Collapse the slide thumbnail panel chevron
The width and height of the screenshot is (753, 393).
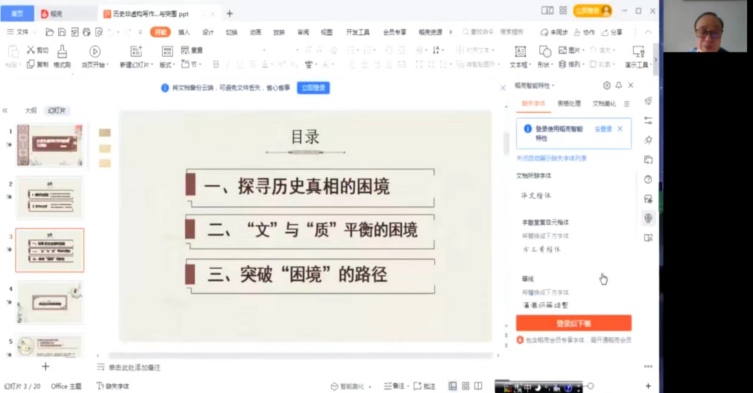coord(5,111)
